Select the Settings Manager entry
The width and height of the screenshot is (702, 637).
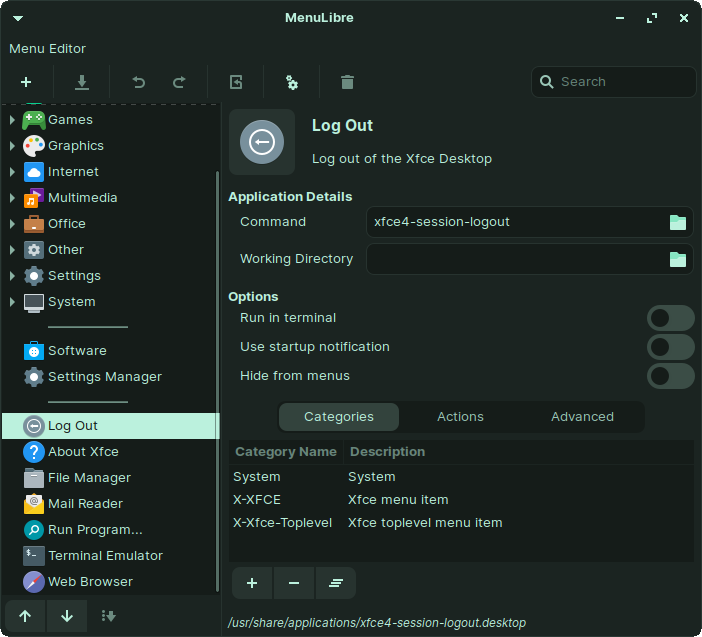111,377
